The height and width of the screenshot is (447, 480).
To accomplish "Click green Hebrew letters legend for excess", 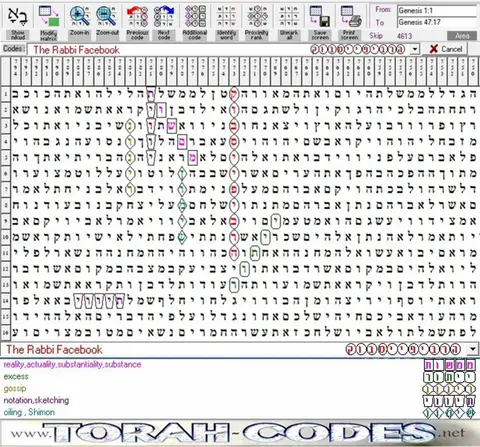I will [449, 377].
